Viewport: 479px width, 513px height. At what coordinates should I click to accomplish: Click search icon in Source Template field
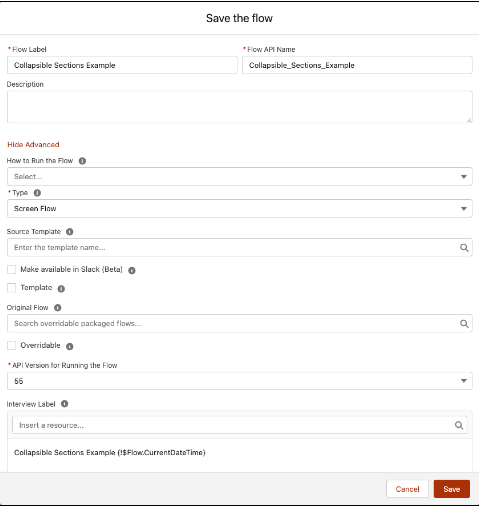point(464,248)
